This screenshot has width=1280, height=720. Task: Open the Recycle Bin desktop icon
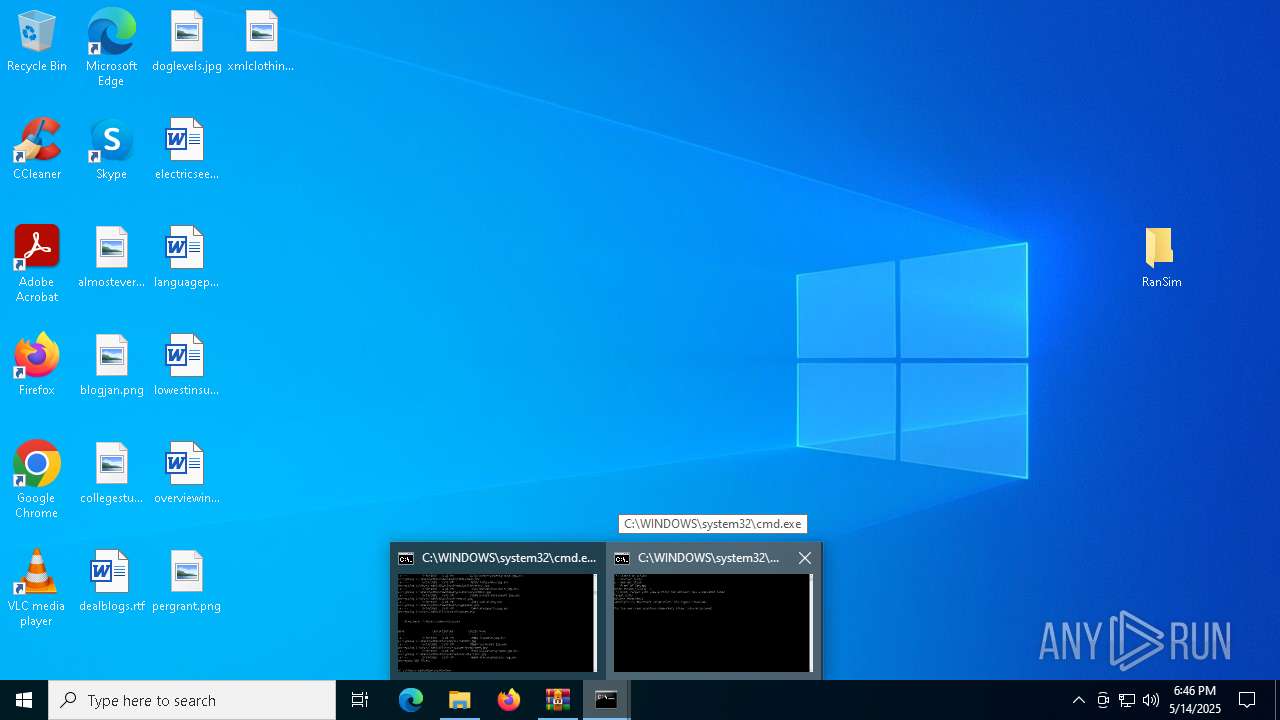click(37, 42)
